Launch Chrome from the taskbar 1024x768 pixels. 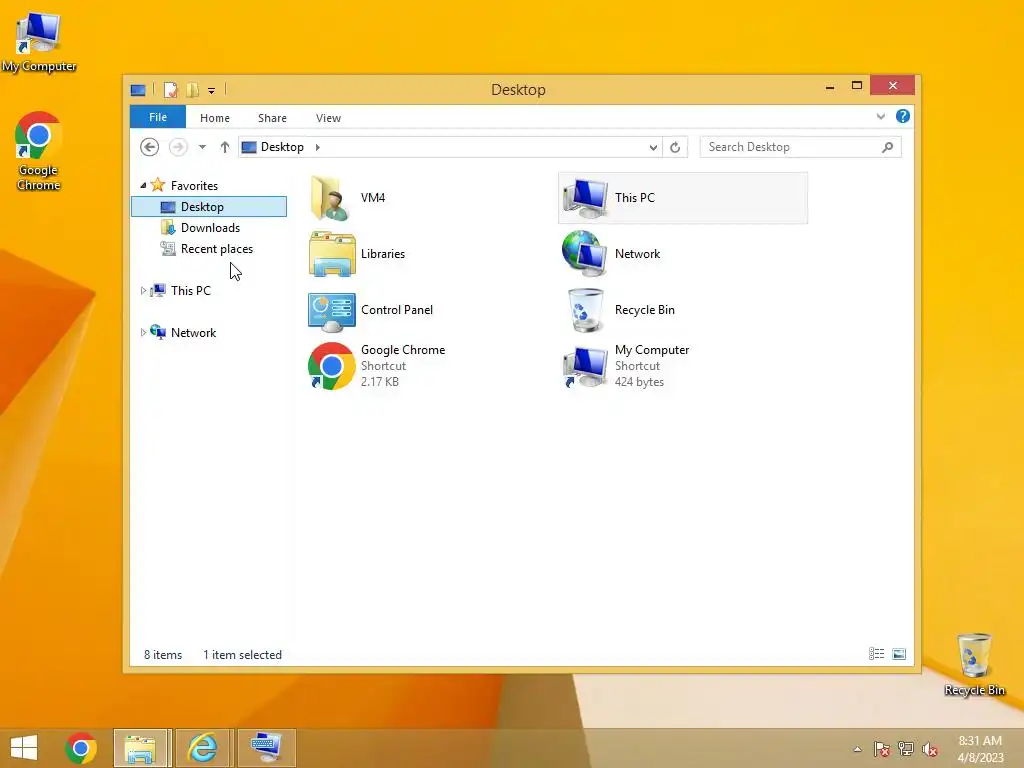click(x=81, y=748)
